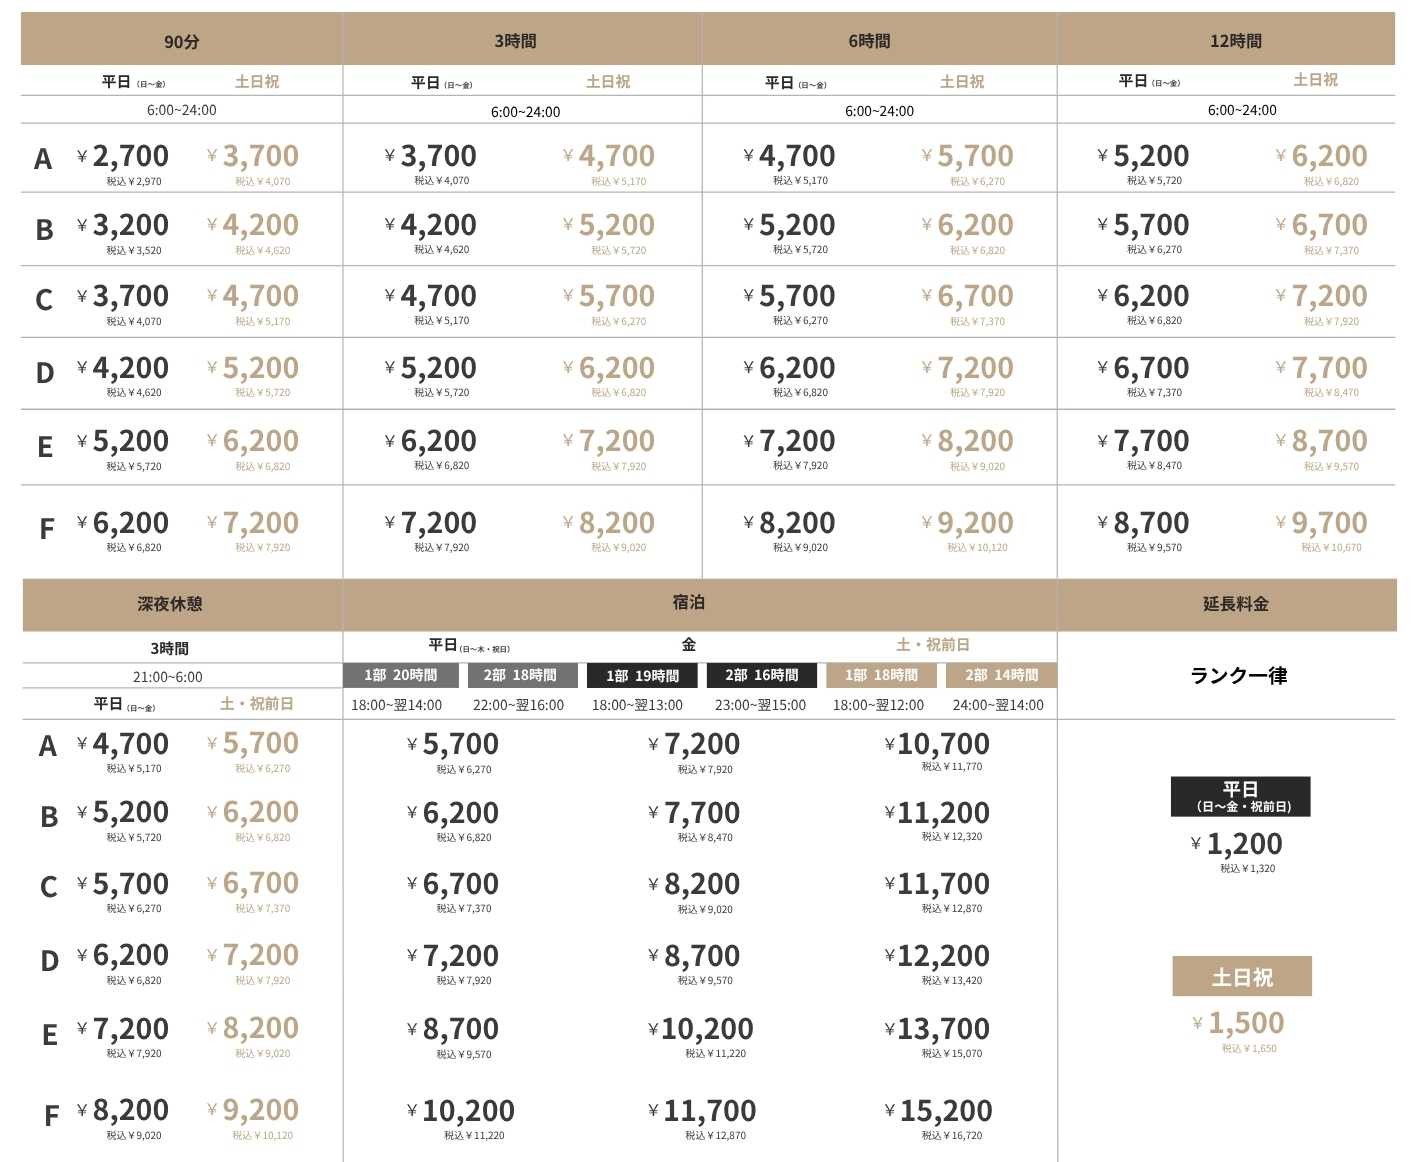Click the black 1部 19時間 badge
Image resolution: width=1414 pixels, height=1162 pixels.
point(642,676)
